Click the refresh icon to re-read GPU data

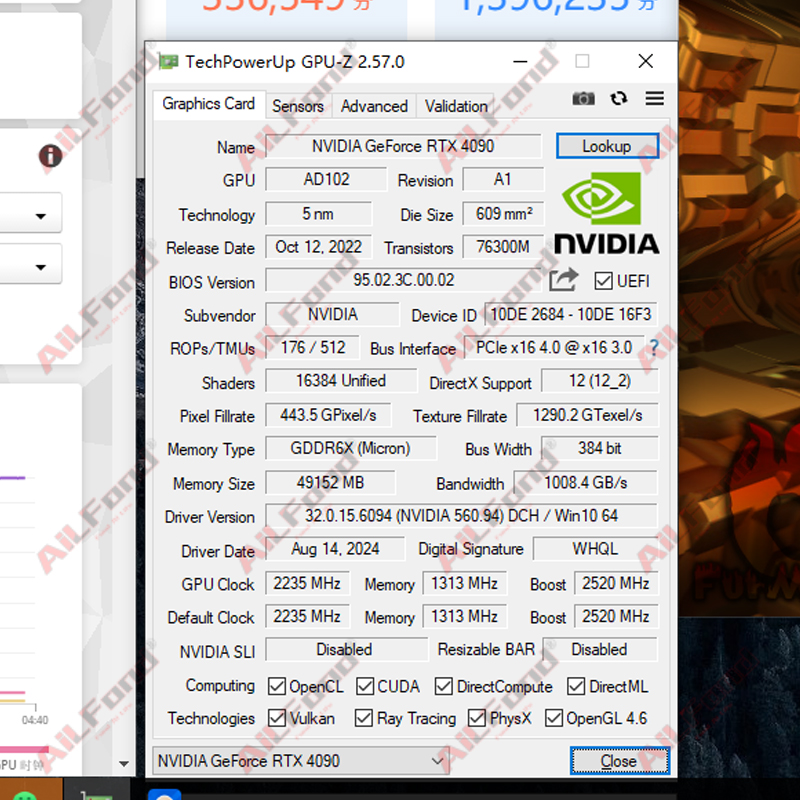tap(619, 99)
